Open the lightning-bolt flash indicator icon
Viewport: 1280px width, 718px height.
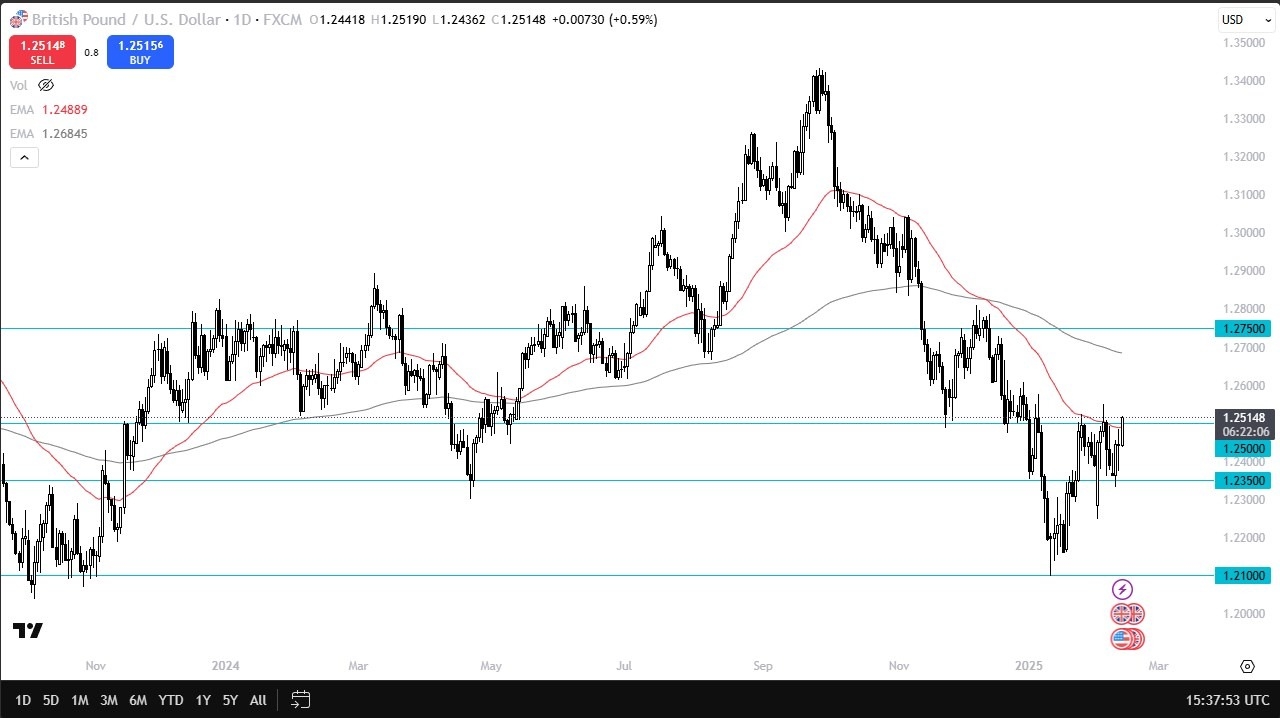[x=1123, y=589]
